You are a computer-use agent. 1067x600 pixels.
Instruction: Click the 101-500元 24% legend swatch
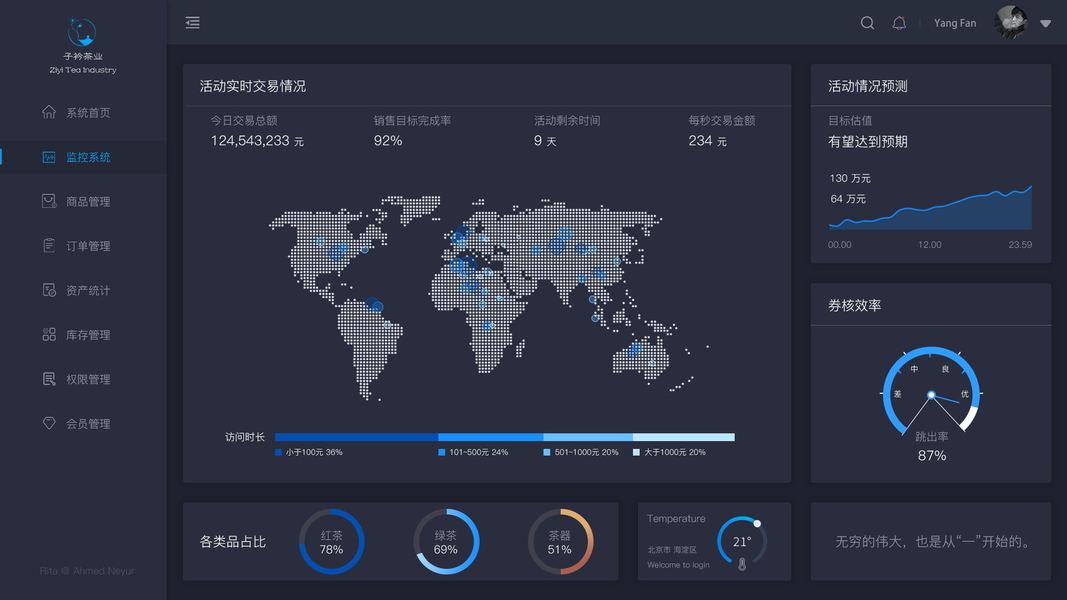coord(442,452)
